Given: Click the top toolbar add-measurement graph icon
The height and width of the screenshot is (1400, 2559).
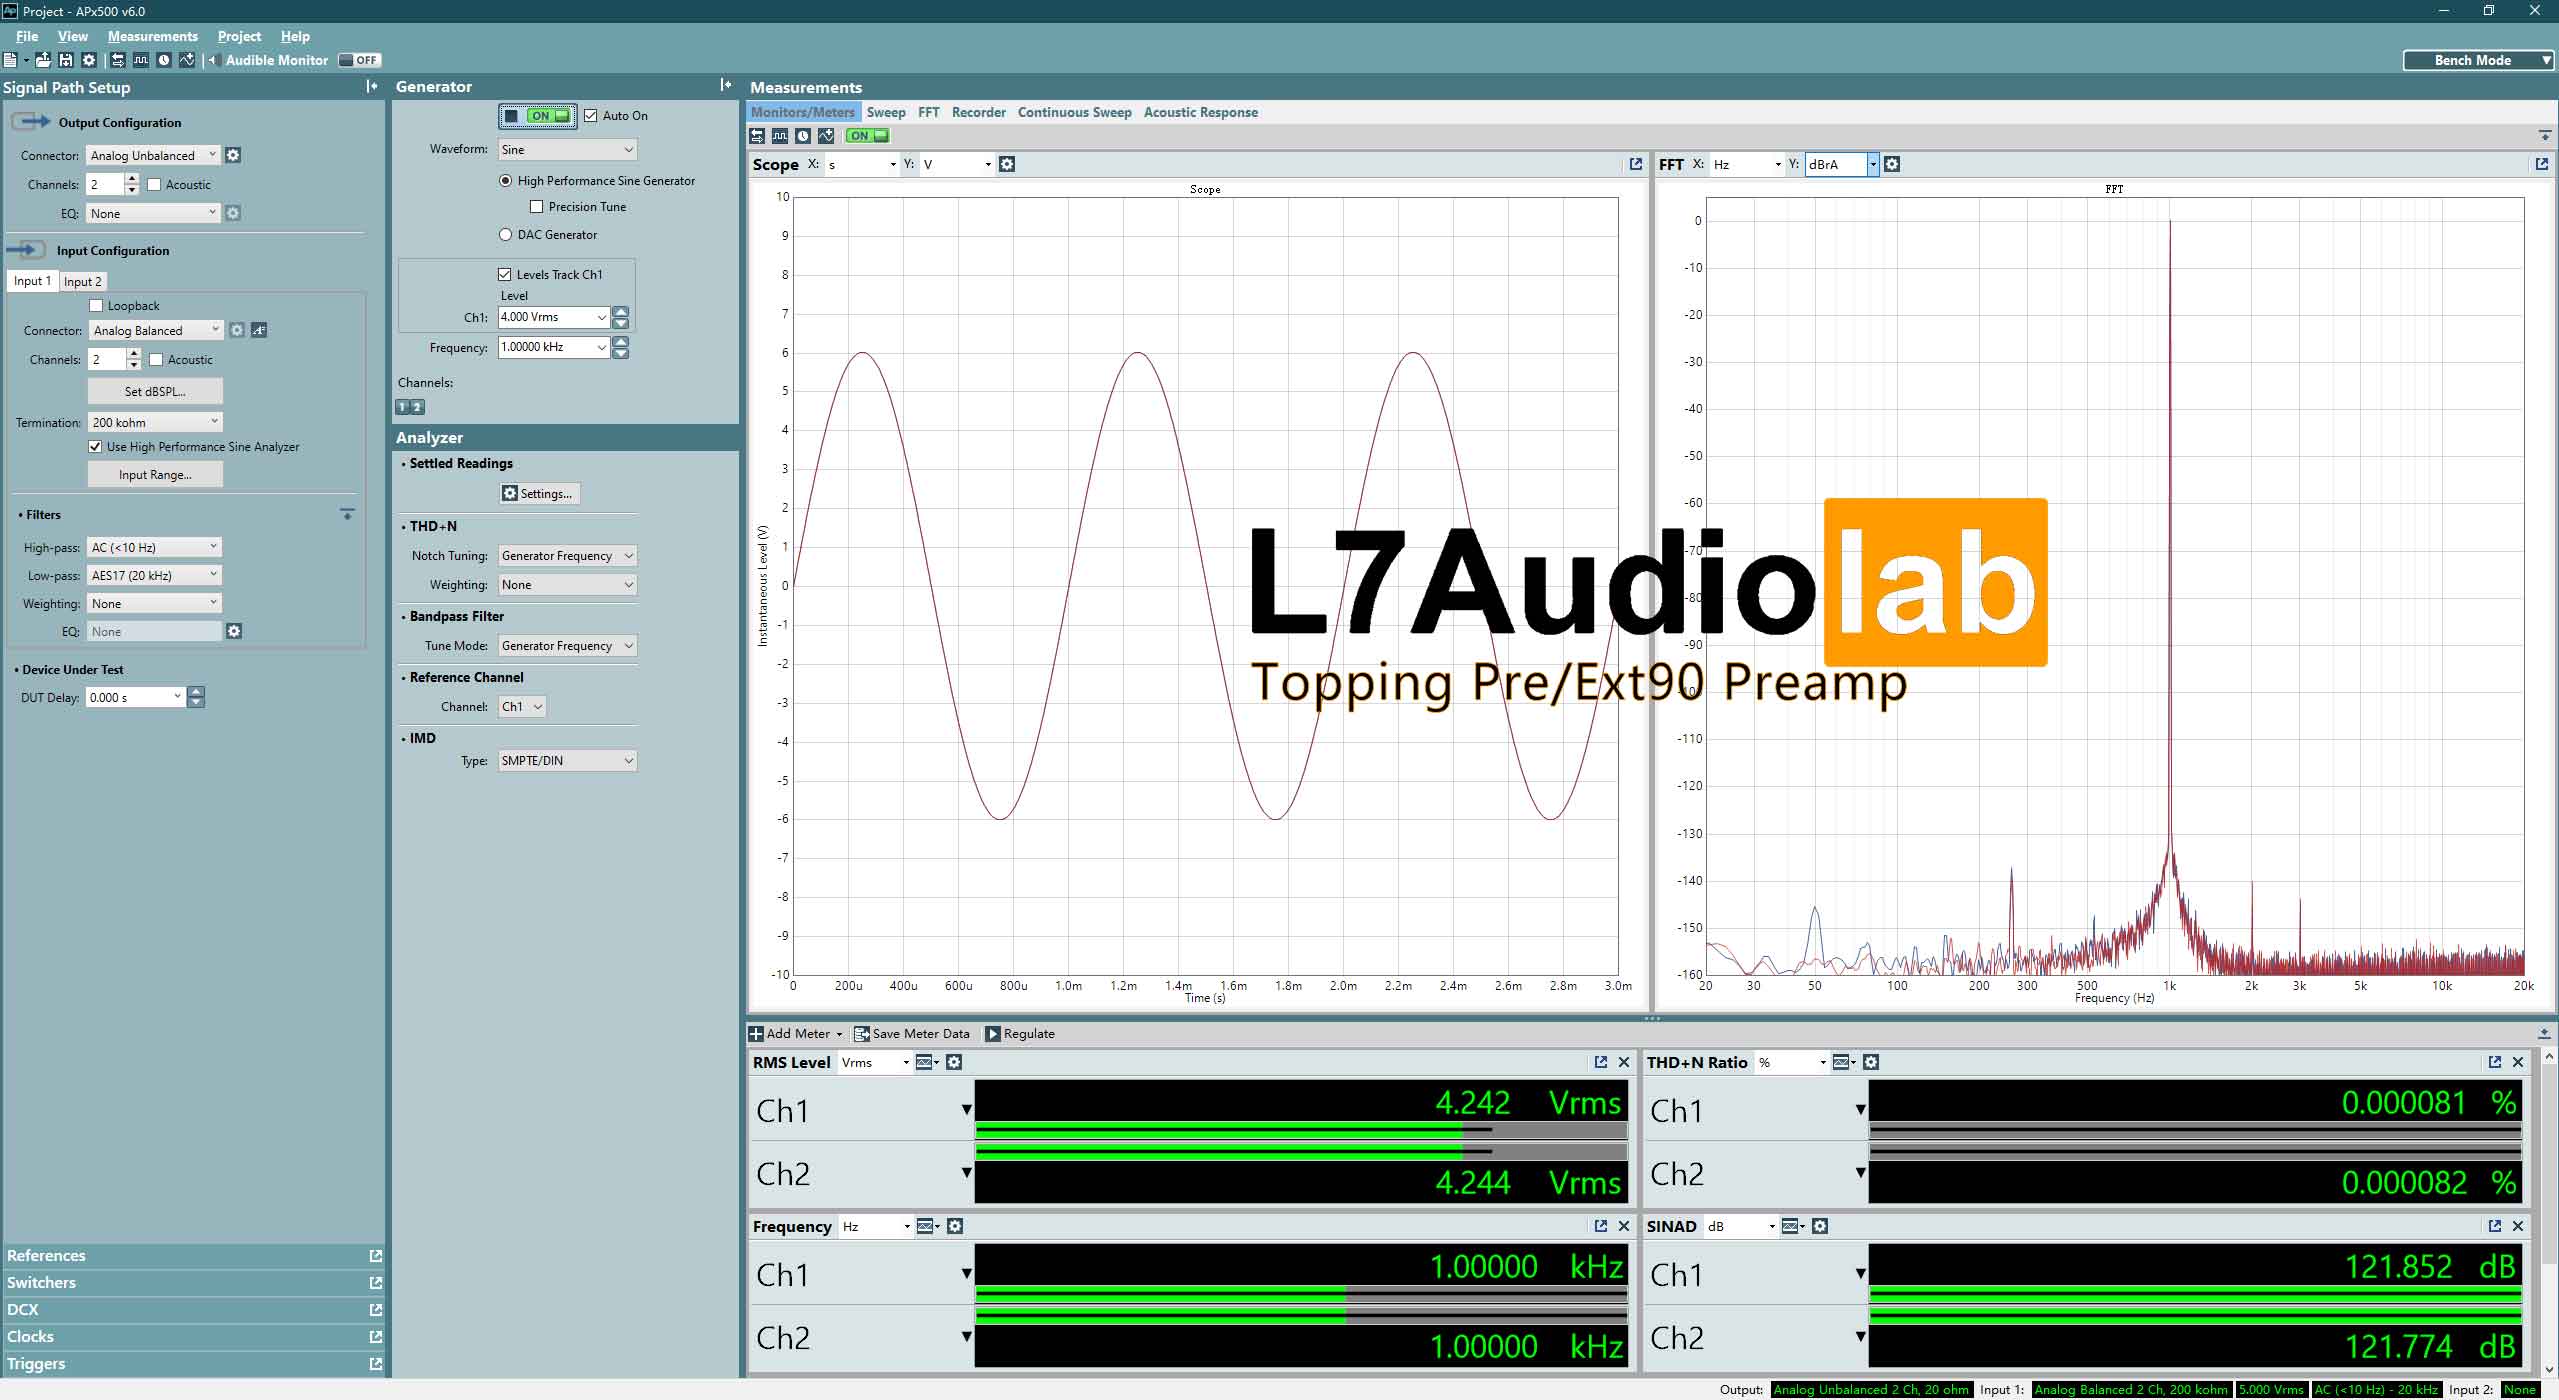Looking at the screenshot, I should [x=187, y=60].
